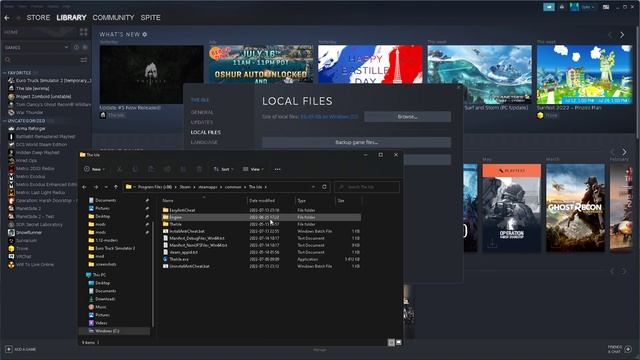
Task: Open advanced filter options icon
Action: click(84, 60)
